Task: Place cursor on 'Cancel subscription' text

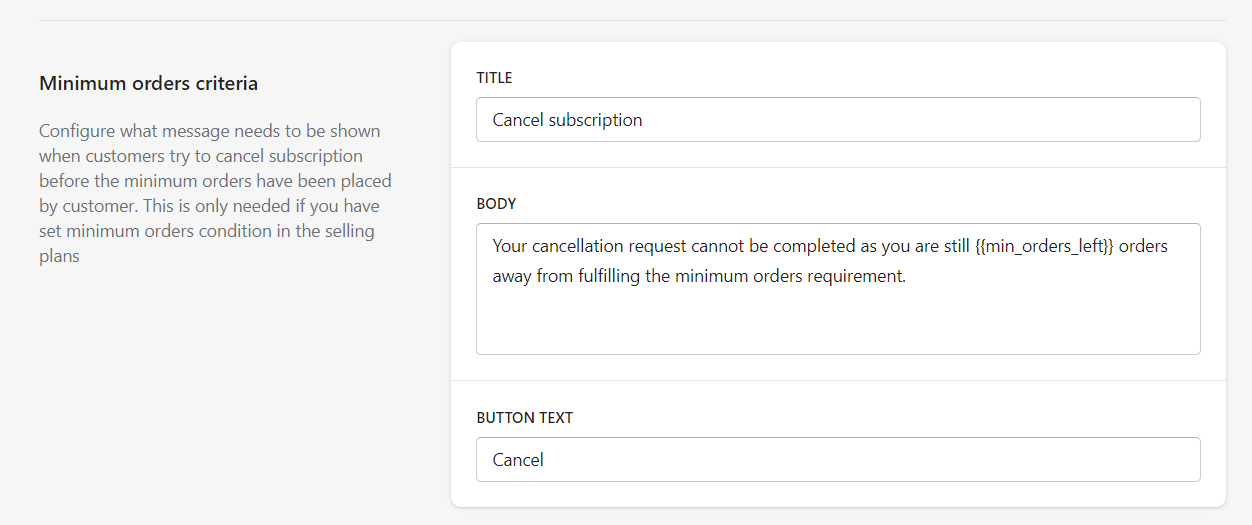Action: tap(567, 120)
